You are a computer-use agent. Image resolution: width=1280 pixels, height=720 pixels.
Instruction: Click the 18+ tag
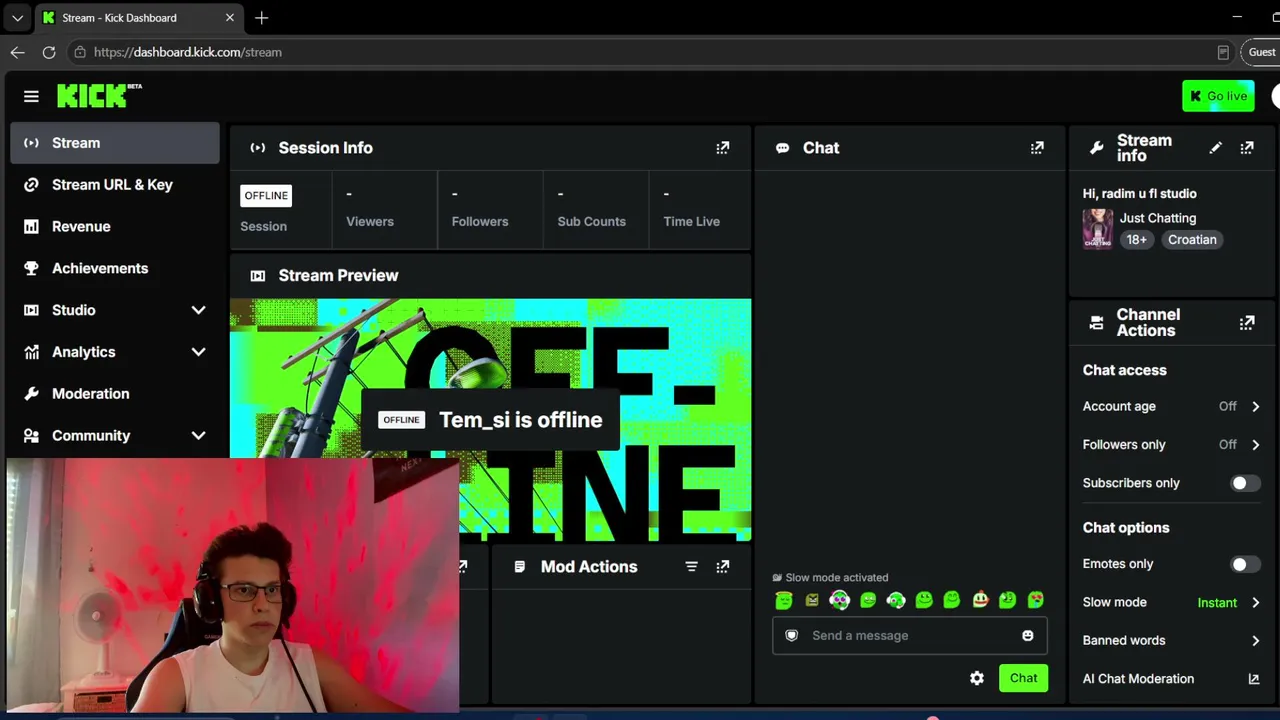click(x=1136, y=240)
